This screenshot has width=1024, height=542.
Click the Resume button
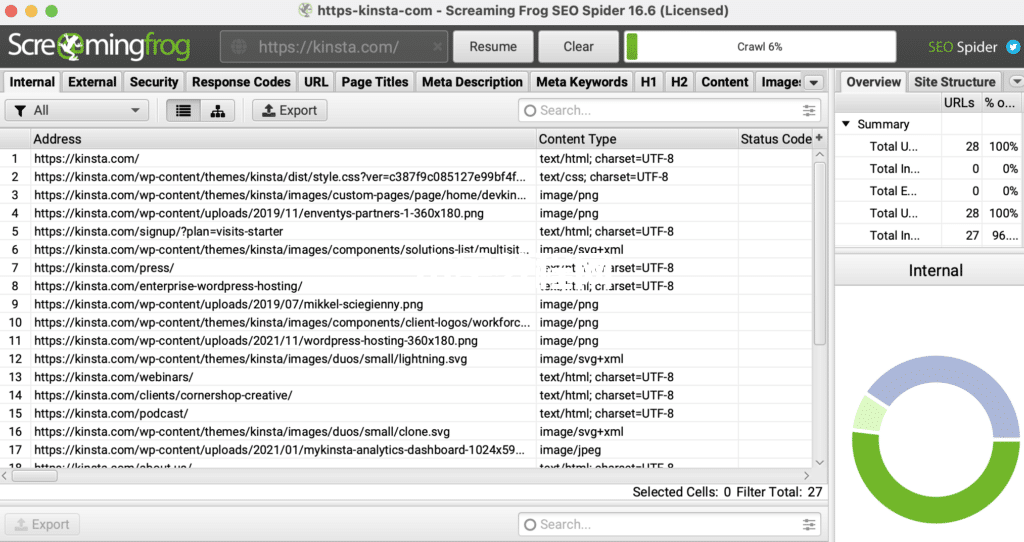[x=493, y=47]
